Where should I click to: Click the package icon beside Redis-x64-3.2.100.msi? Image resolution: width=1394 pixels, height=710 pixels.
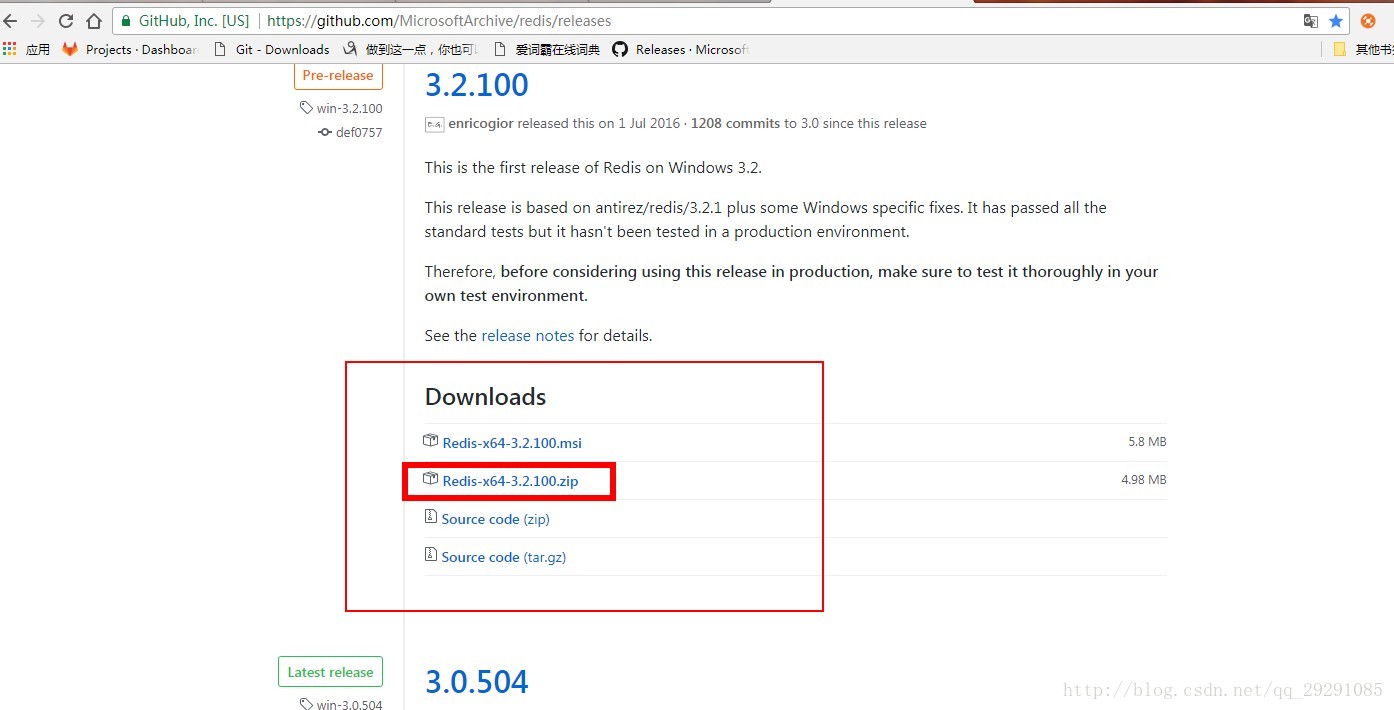431,441
